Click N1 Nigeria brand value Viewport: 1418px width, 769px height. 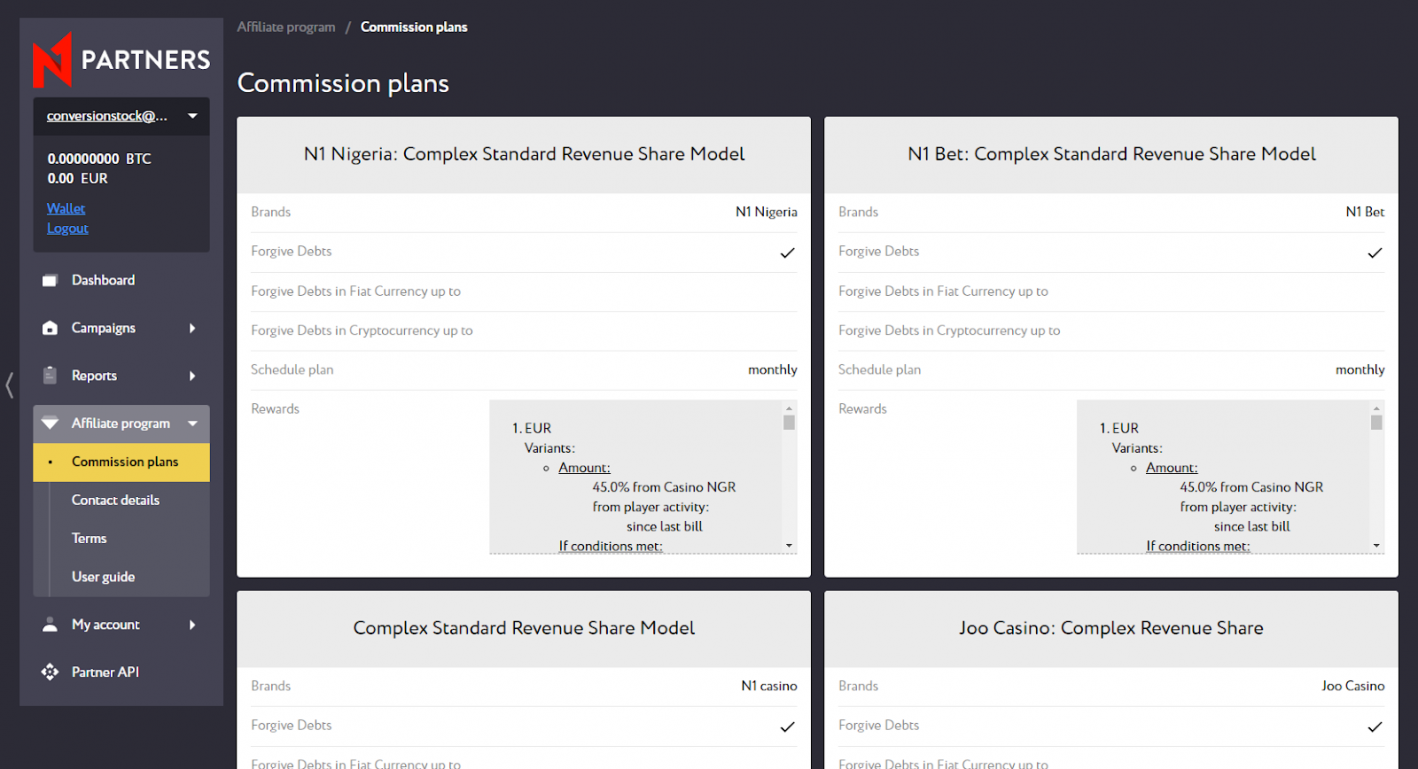point(766,212)
